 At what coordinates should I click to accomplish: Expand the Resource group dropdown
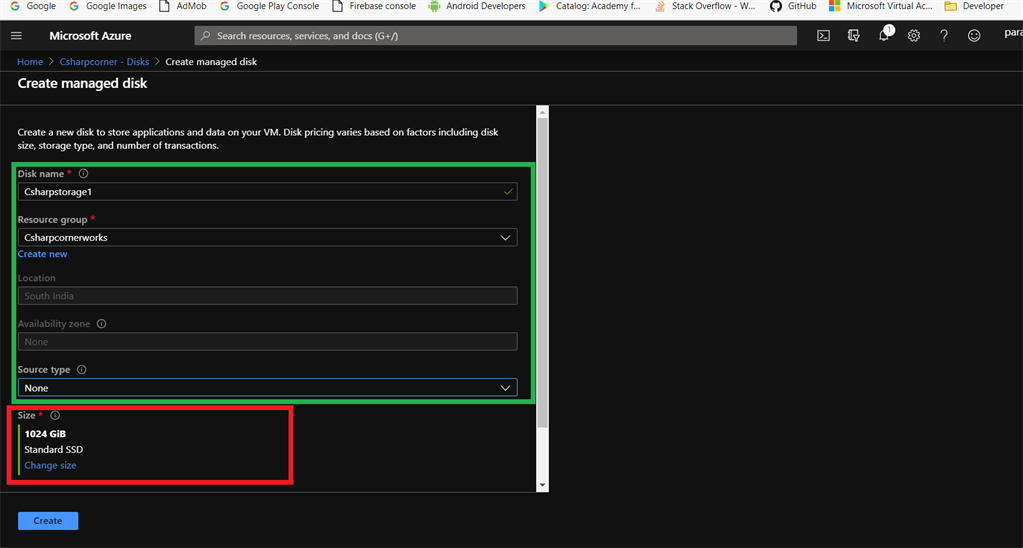267,237
